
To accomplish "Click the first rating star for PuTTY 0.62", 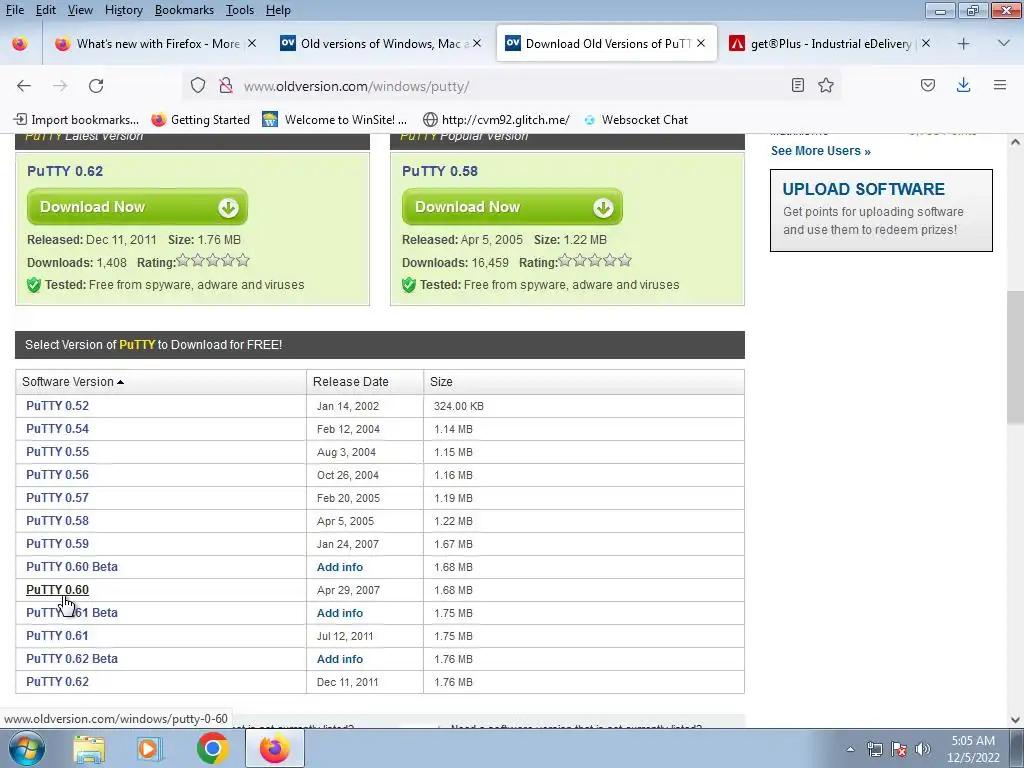I will [184, 261].
